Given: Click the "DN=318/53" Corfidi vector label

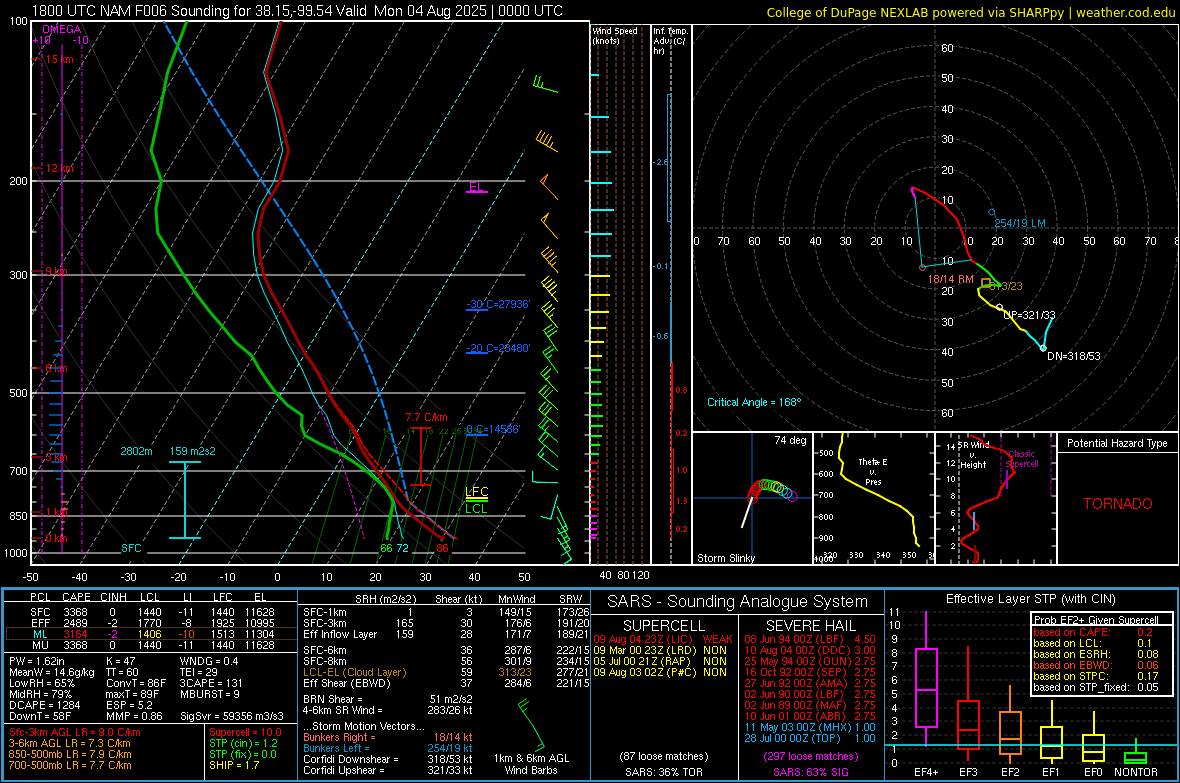Looking at the screenshot, I should pyautogui.click(x=1074, y=356).
